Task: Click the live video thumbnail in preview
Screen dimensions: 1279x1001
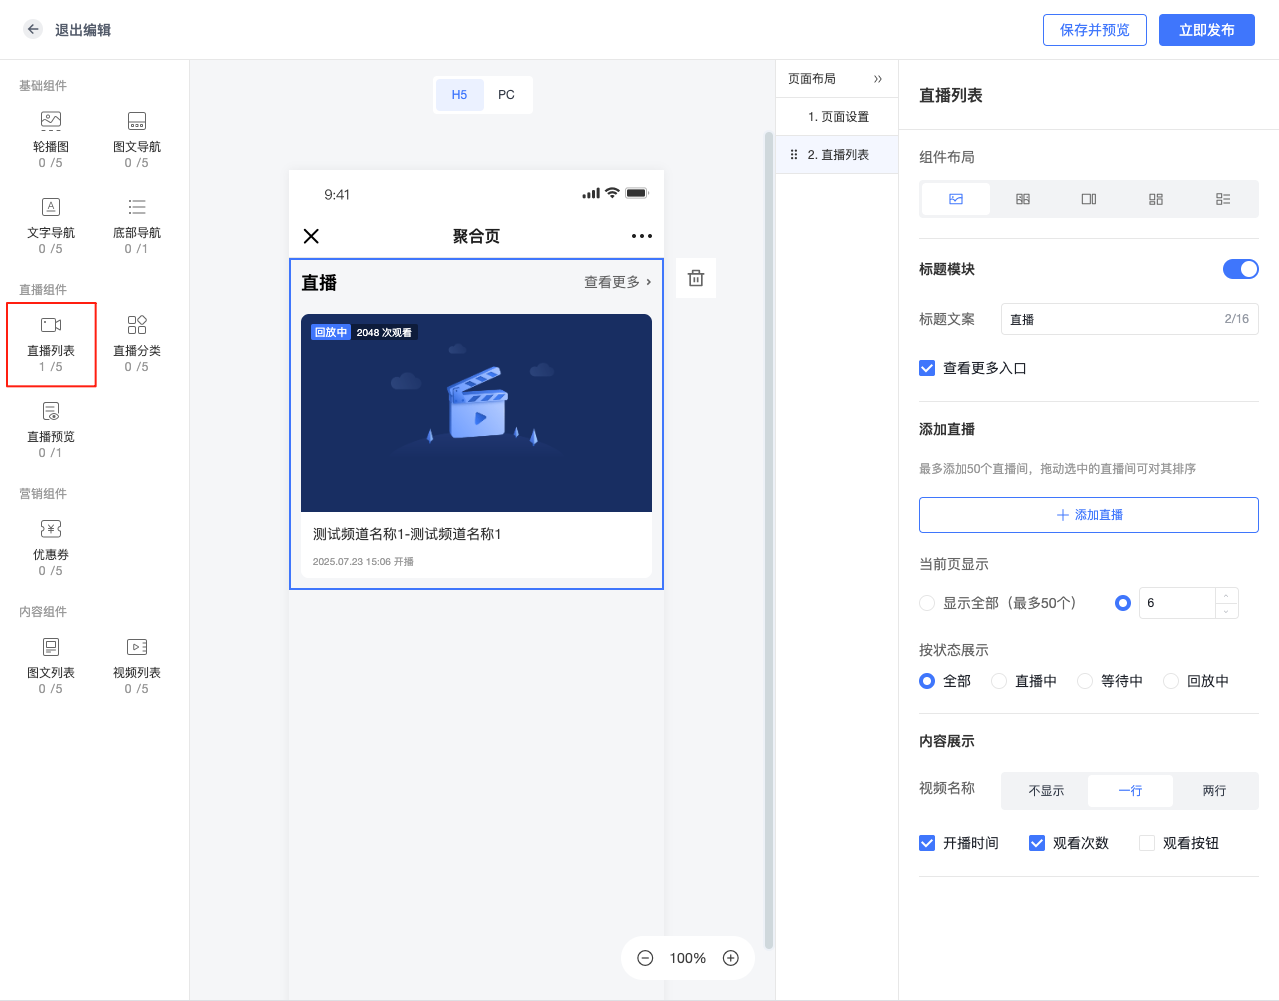Action: tap(476, 413)
